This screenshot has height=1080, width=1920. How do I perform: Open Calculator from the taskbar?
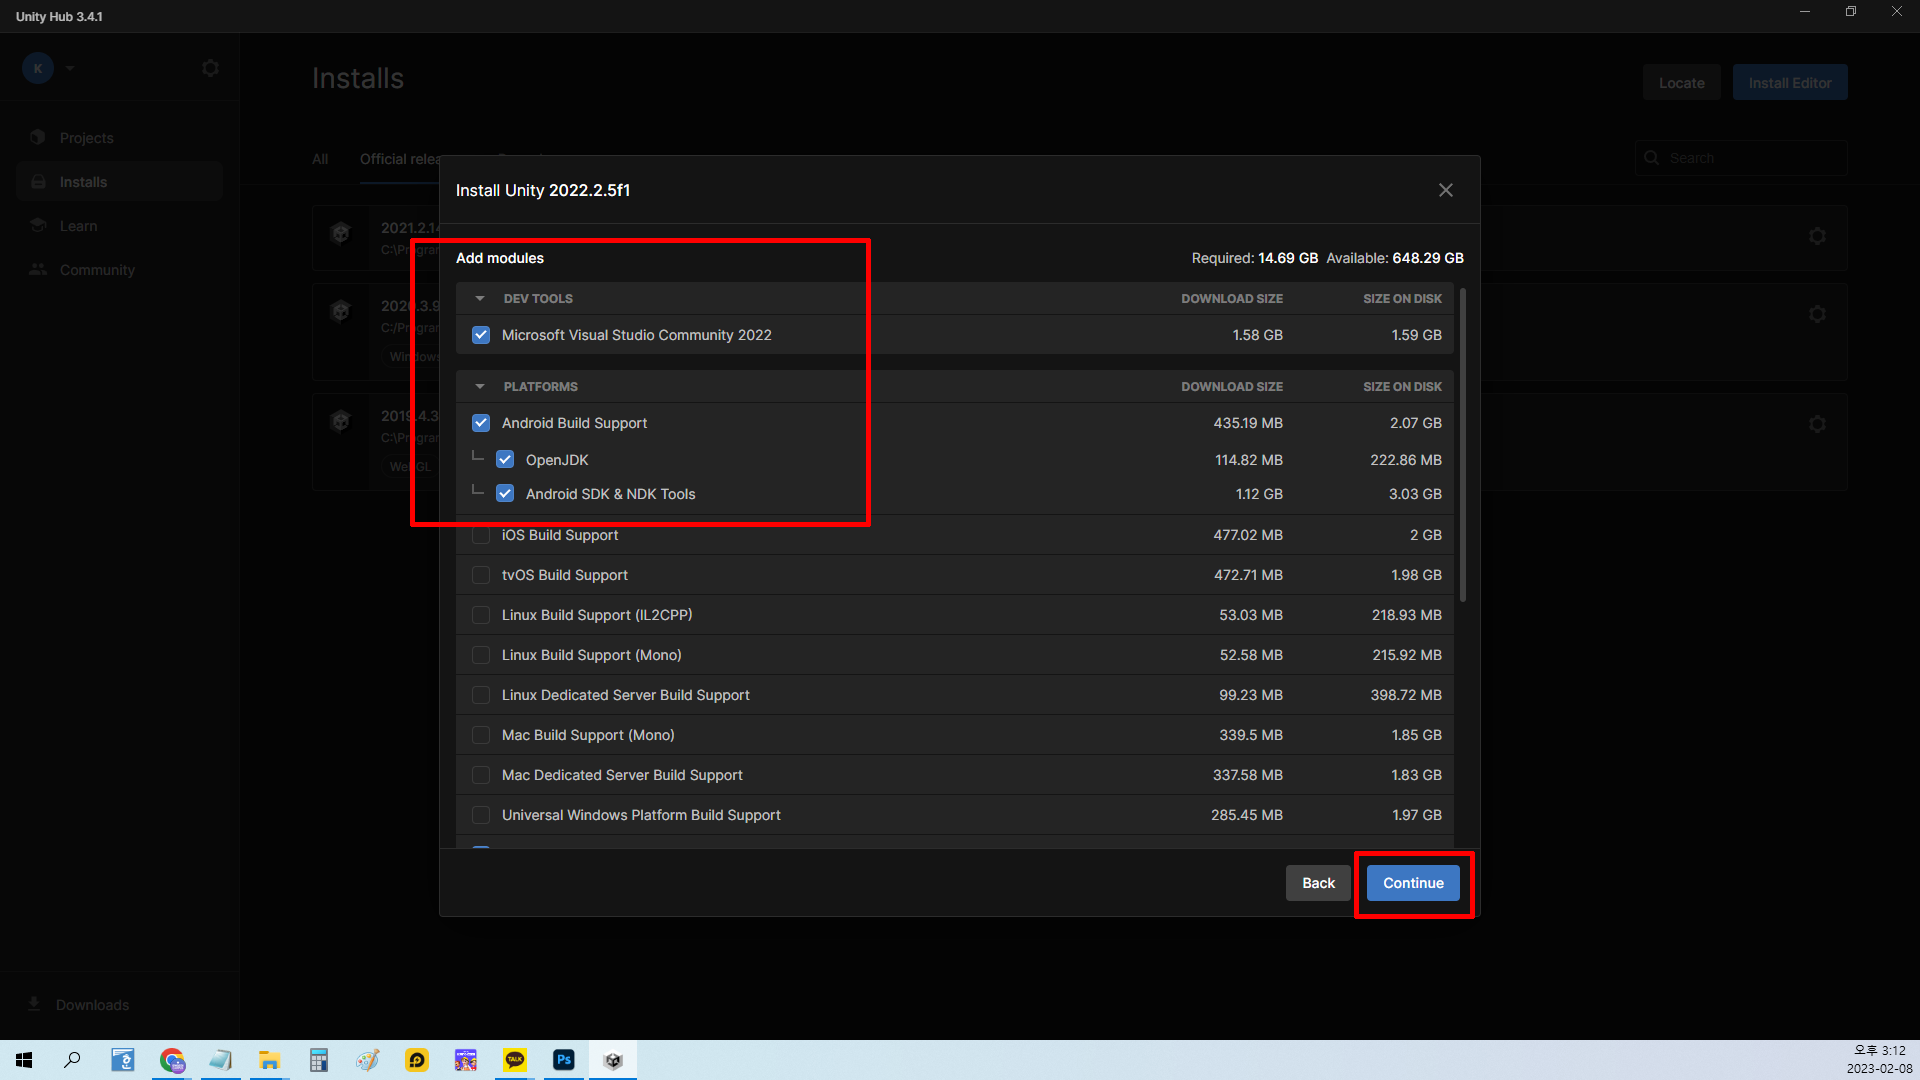[x=318, y=1060]
